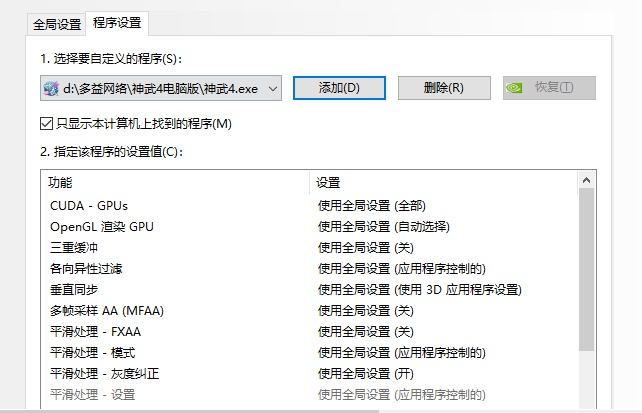Screen dimensions: 642x413
Task: Select the 平滑处理 - 模式 row
Action: click(x=309, y=353)
